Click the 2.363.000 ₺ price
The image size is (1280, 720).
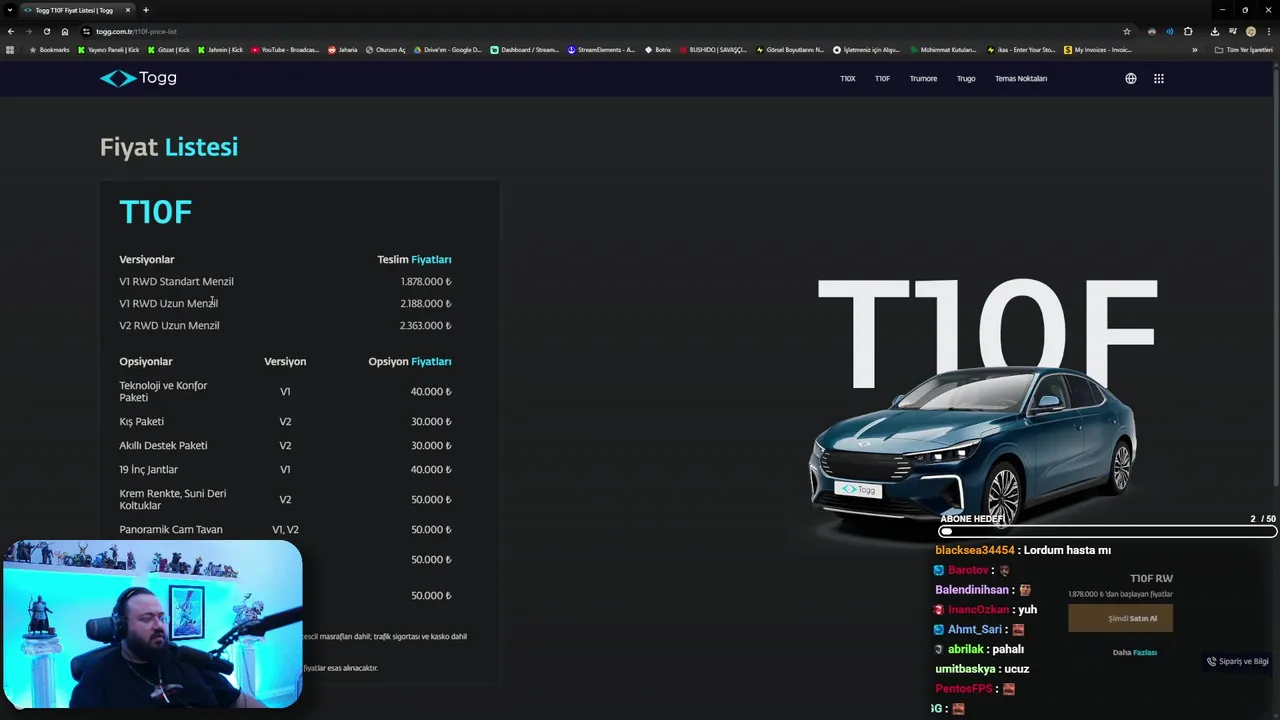click(426, 325)
